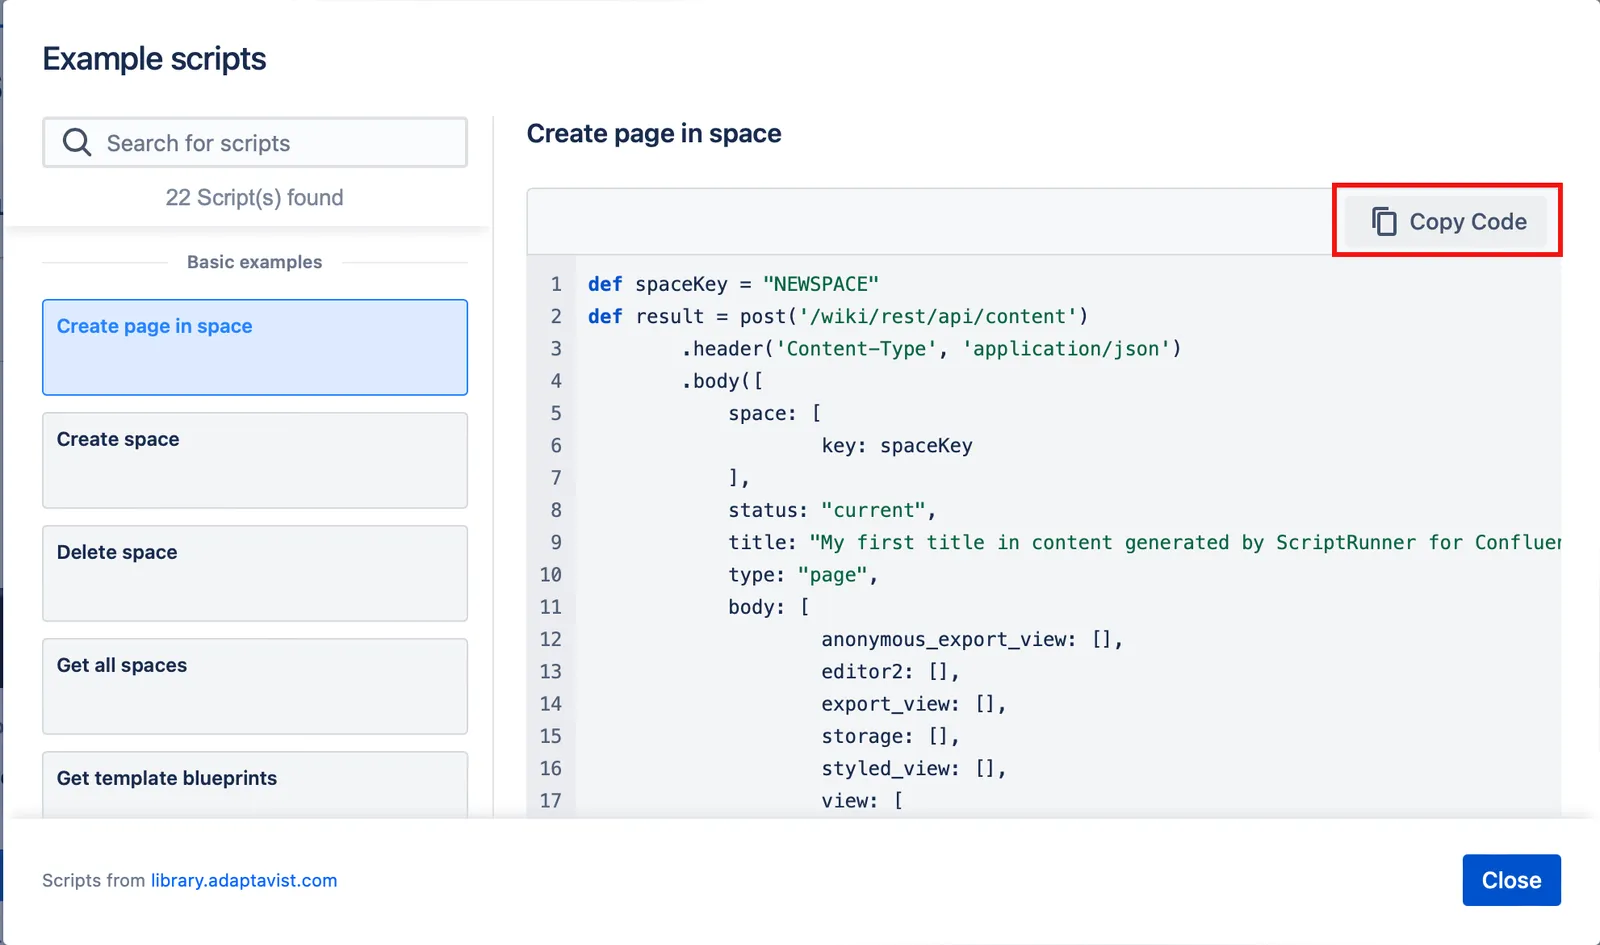Image resolution: width=1600 pixels, height=945 pixels.
Task: Click the Example scripts dialog title
Action: [x=154, y=59]
